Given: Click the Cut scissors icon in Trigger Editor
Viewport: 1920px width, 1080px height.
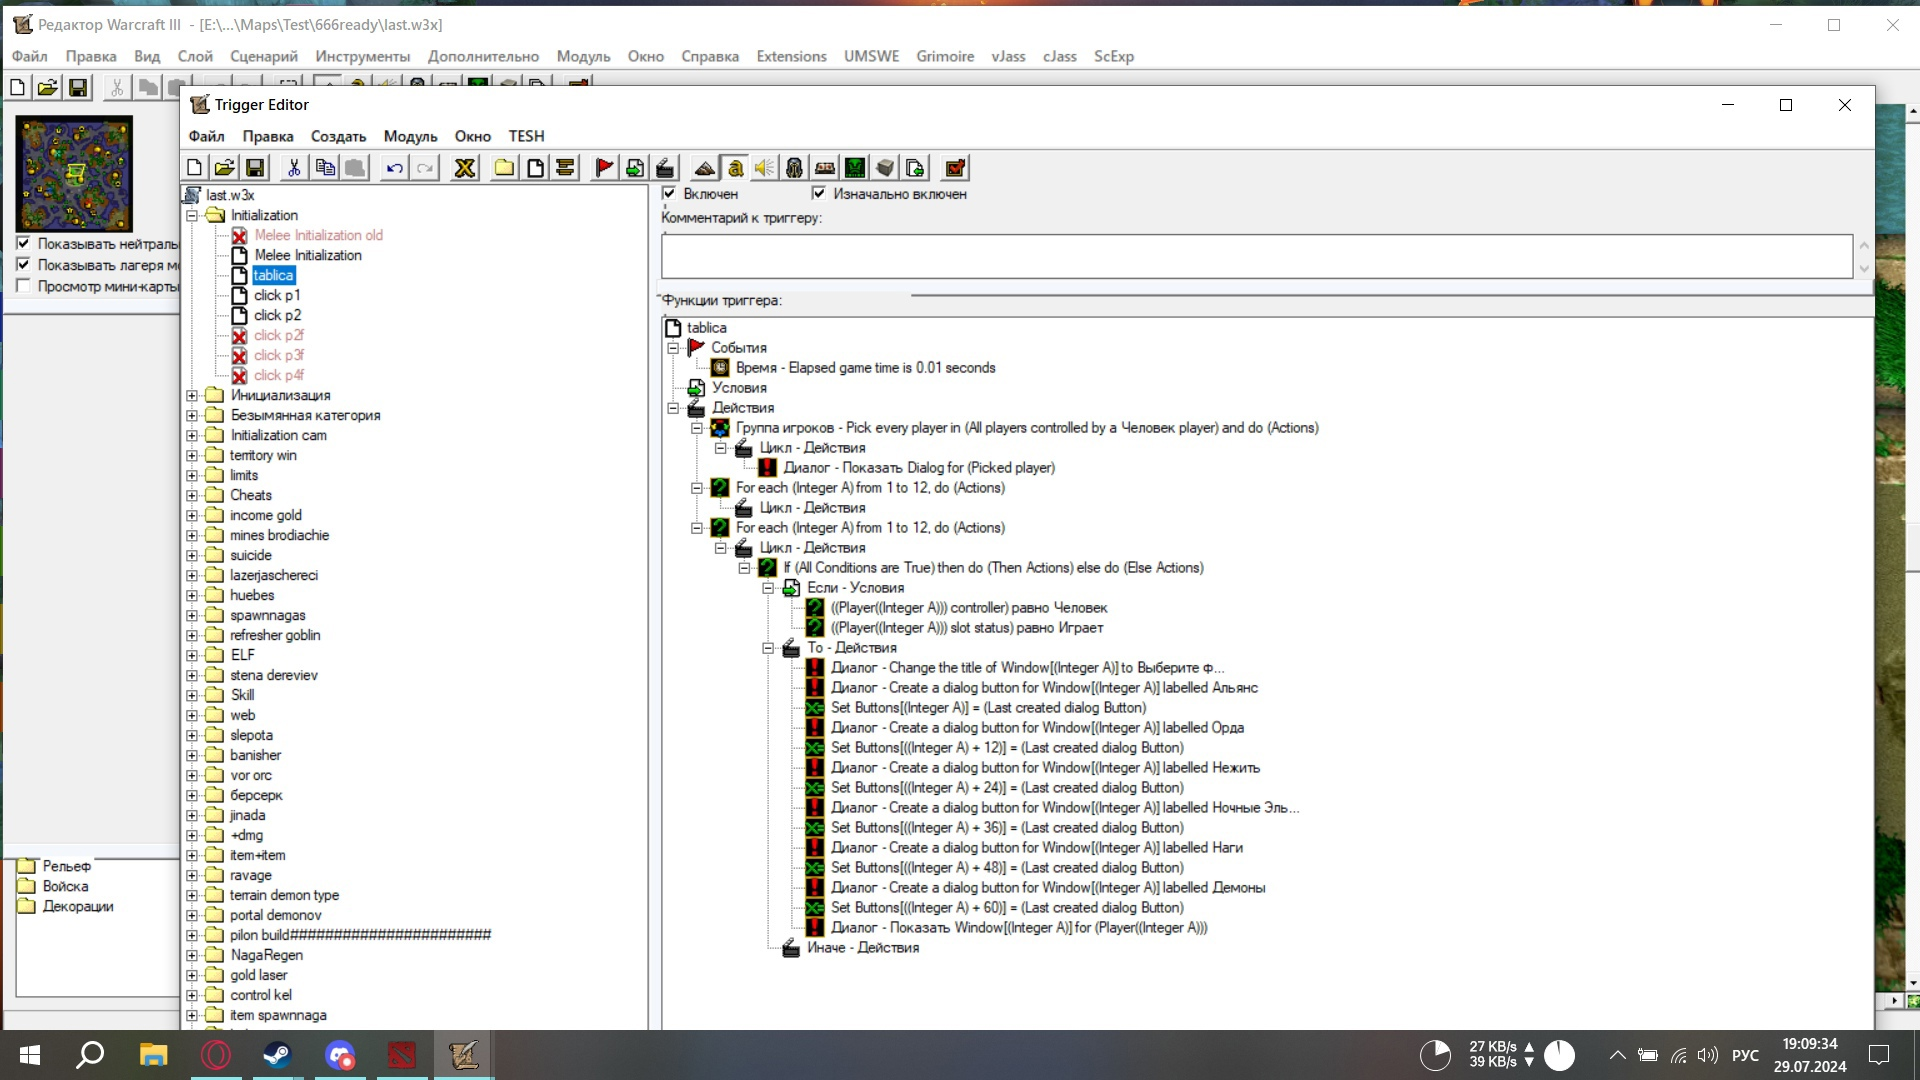Looking at the screenshot, I should (x=294, y=168).
